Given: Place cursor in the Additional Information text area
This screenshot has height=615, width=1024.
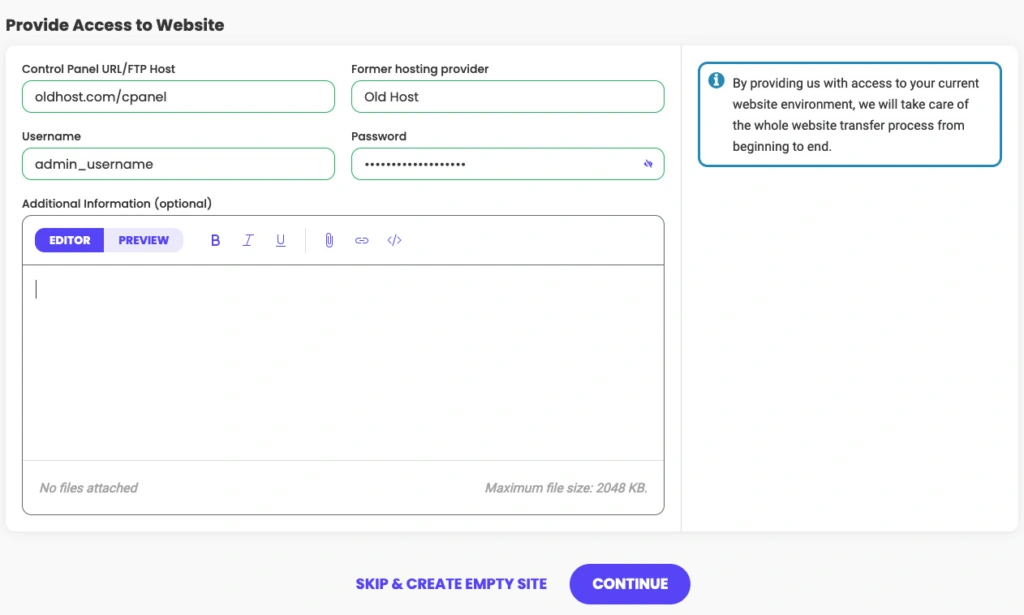Looking at the screenshot, I should click(342, 360).
